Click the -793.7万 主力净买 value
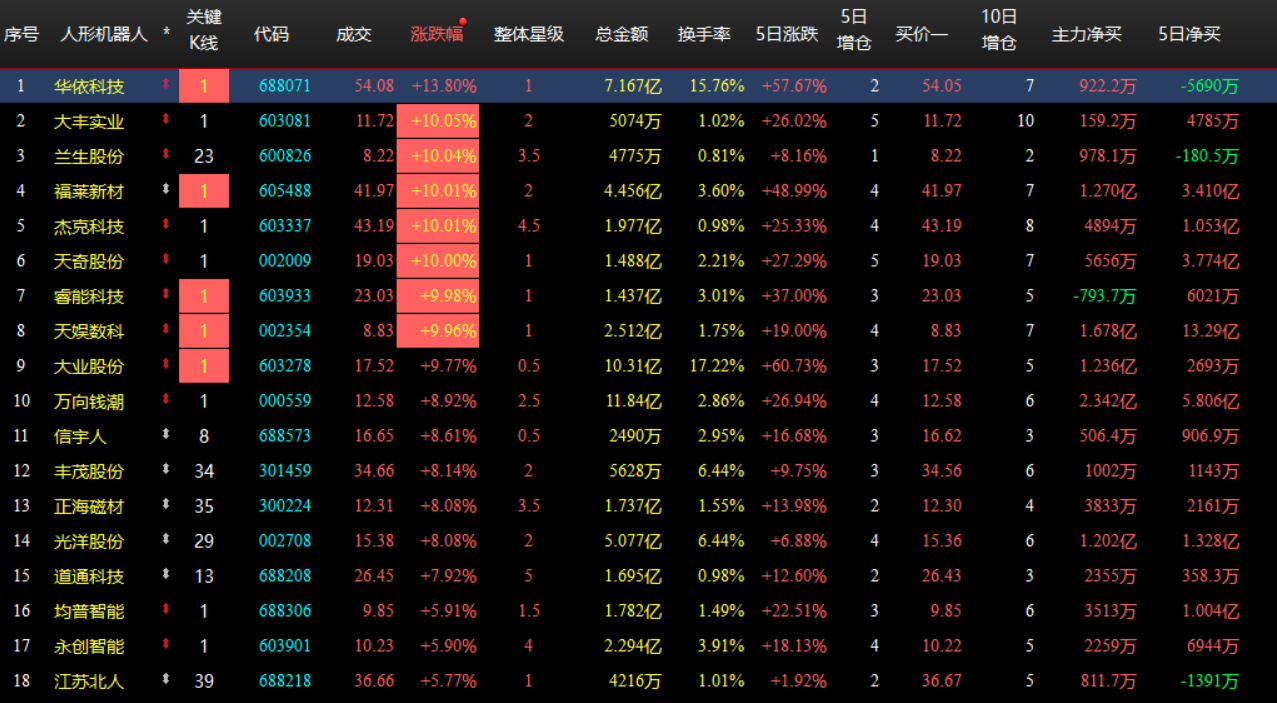The height and width of the screenshot is (703, 1277). 1105,296
